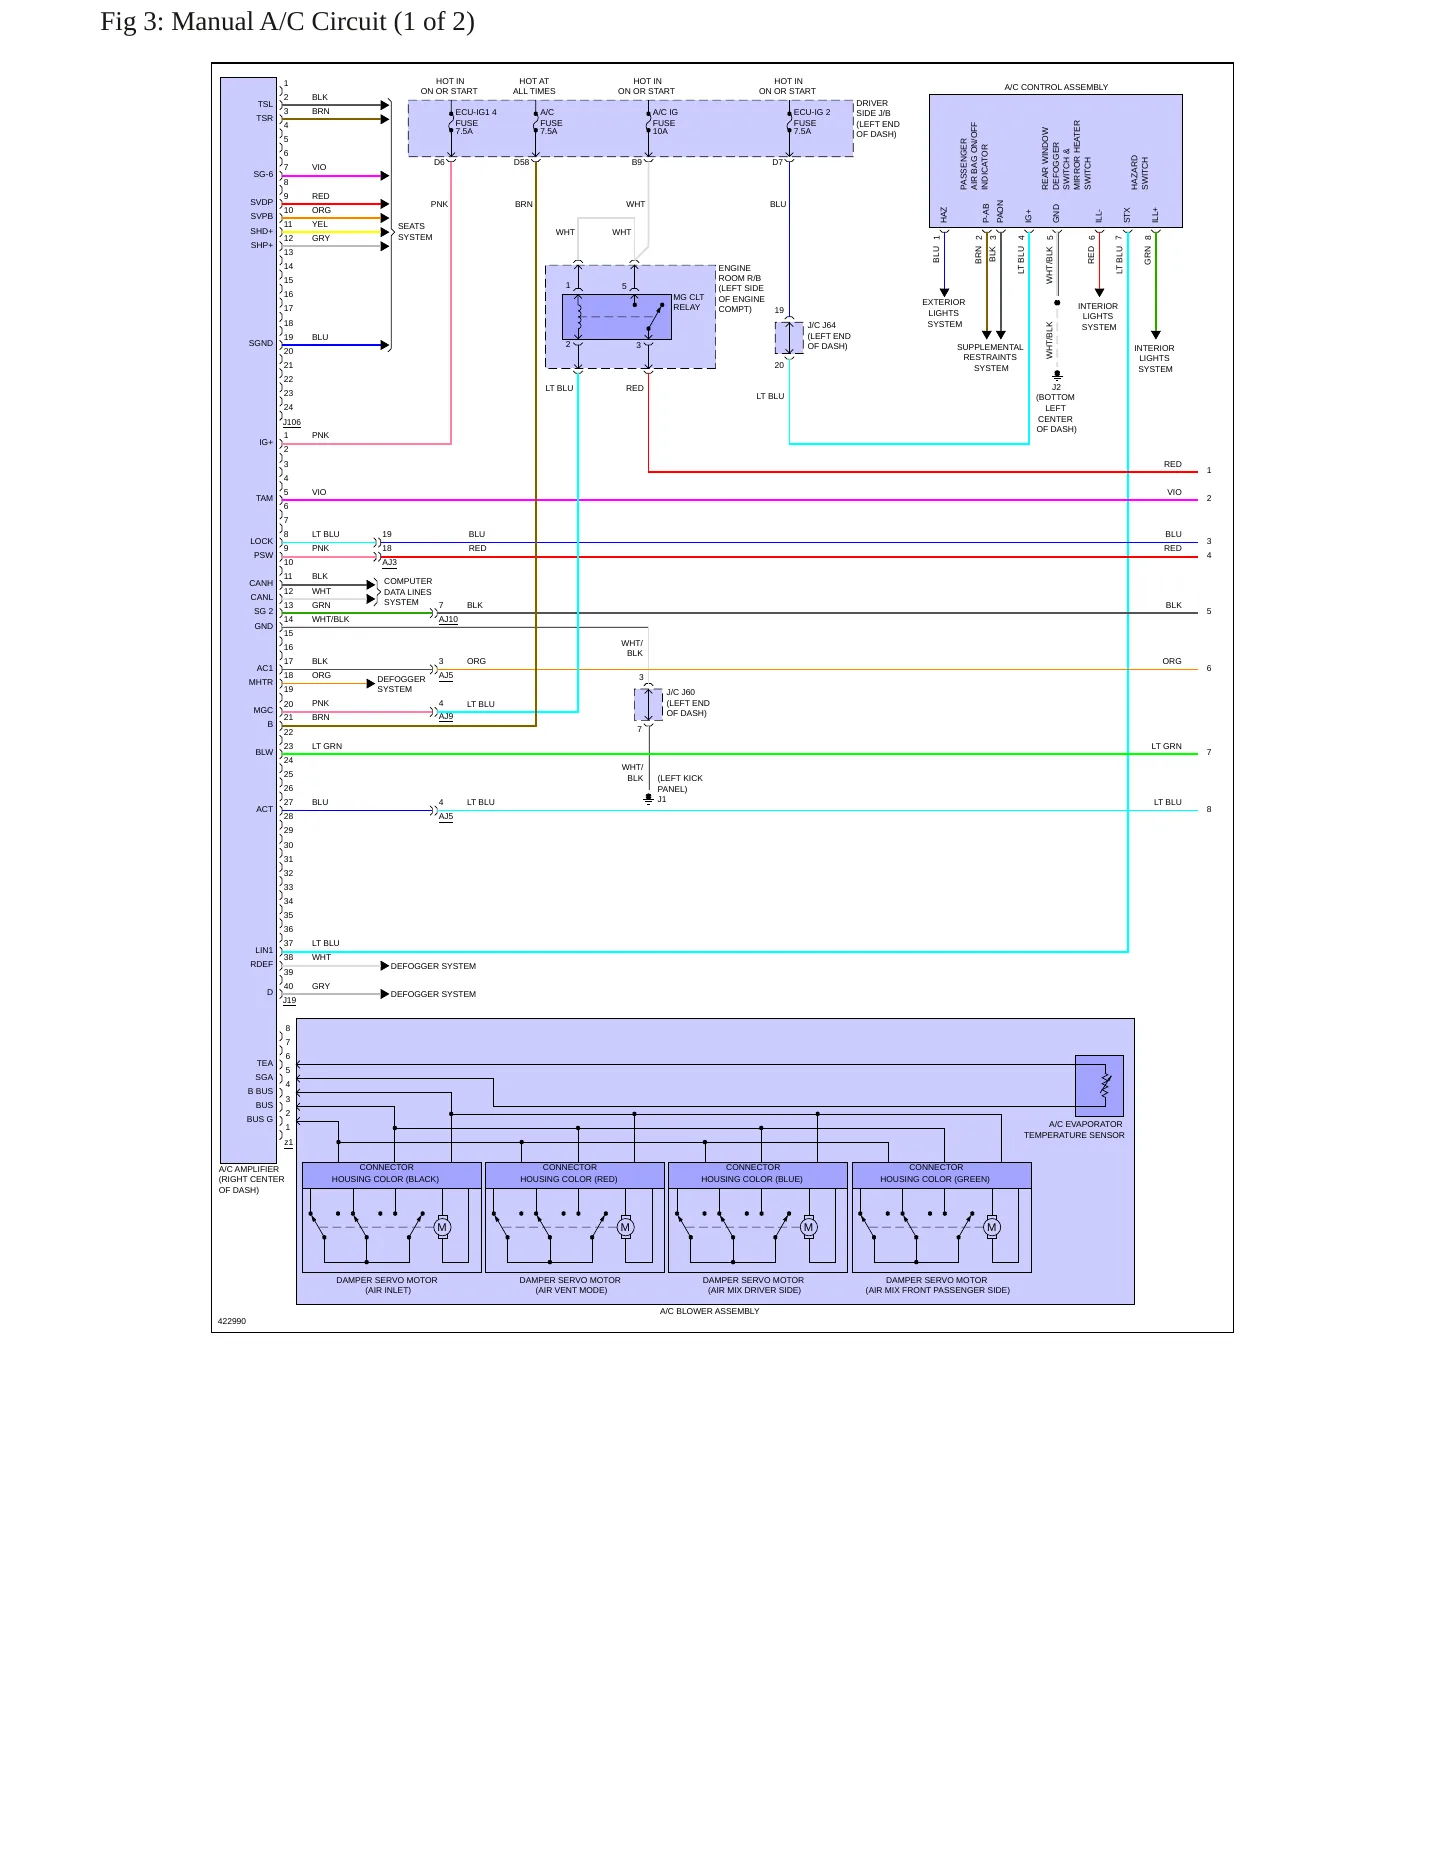Select the J2 ground symbol
Image resolution: width=1445 pixels, height=1870 pixels.
point(1057,375)
